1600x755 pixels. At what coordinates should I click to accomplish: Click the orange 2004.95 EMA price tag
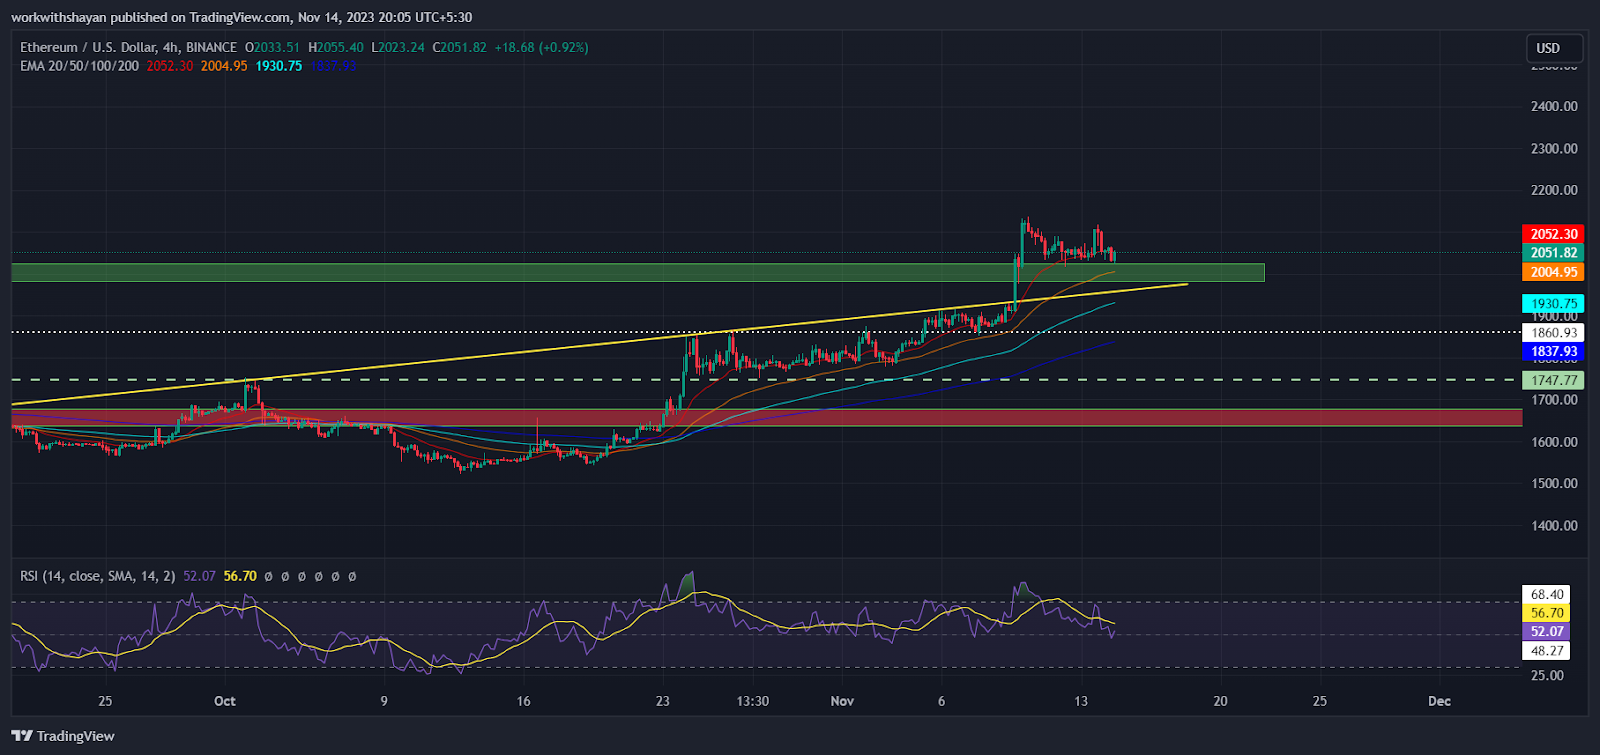click(1553, 272)
